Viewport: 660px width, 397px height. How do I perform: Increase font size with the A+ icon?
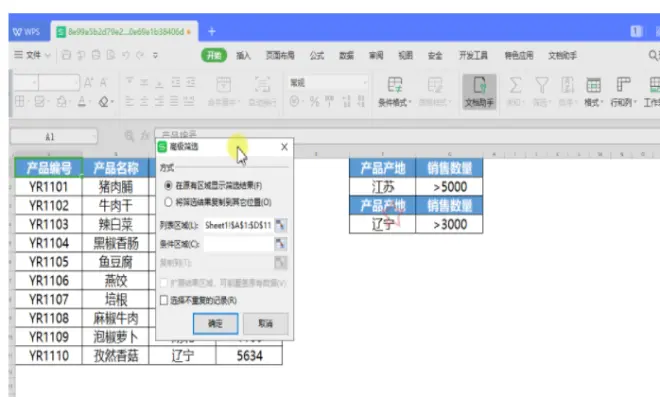(88, 83)
